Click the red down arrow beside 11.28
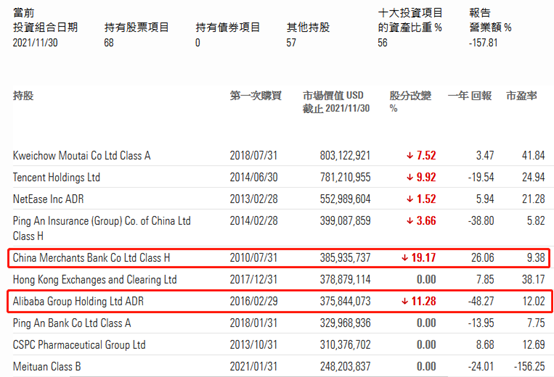 click(x=405, y=301)
